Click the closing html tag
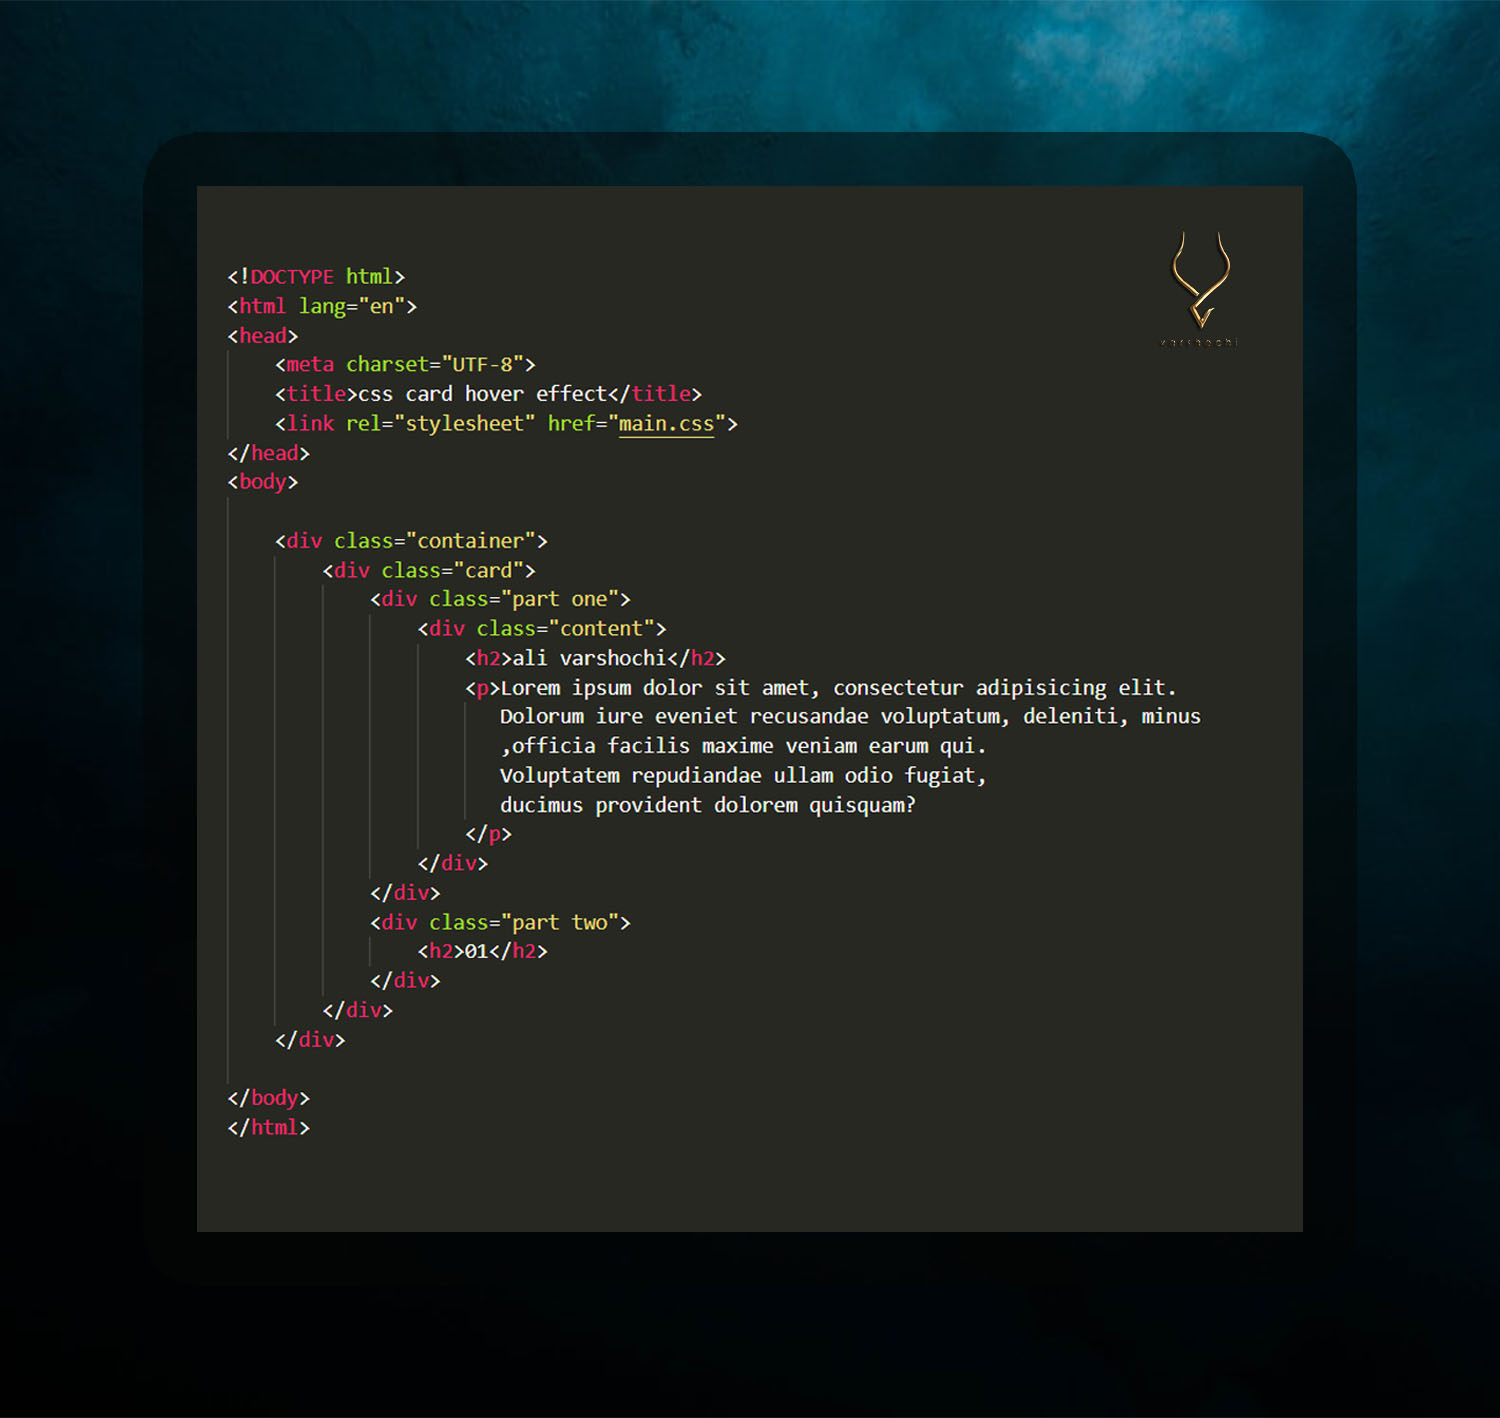This screenshot has height=1418, width=1500. pos(270,1127)
